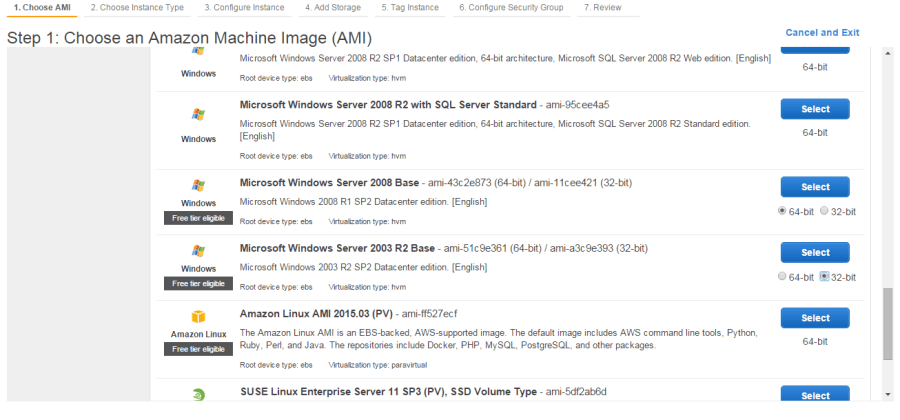Click the Cancel and Exit link
The height and width of the screenshot is (420, 900).
click(x=822, y=33)
